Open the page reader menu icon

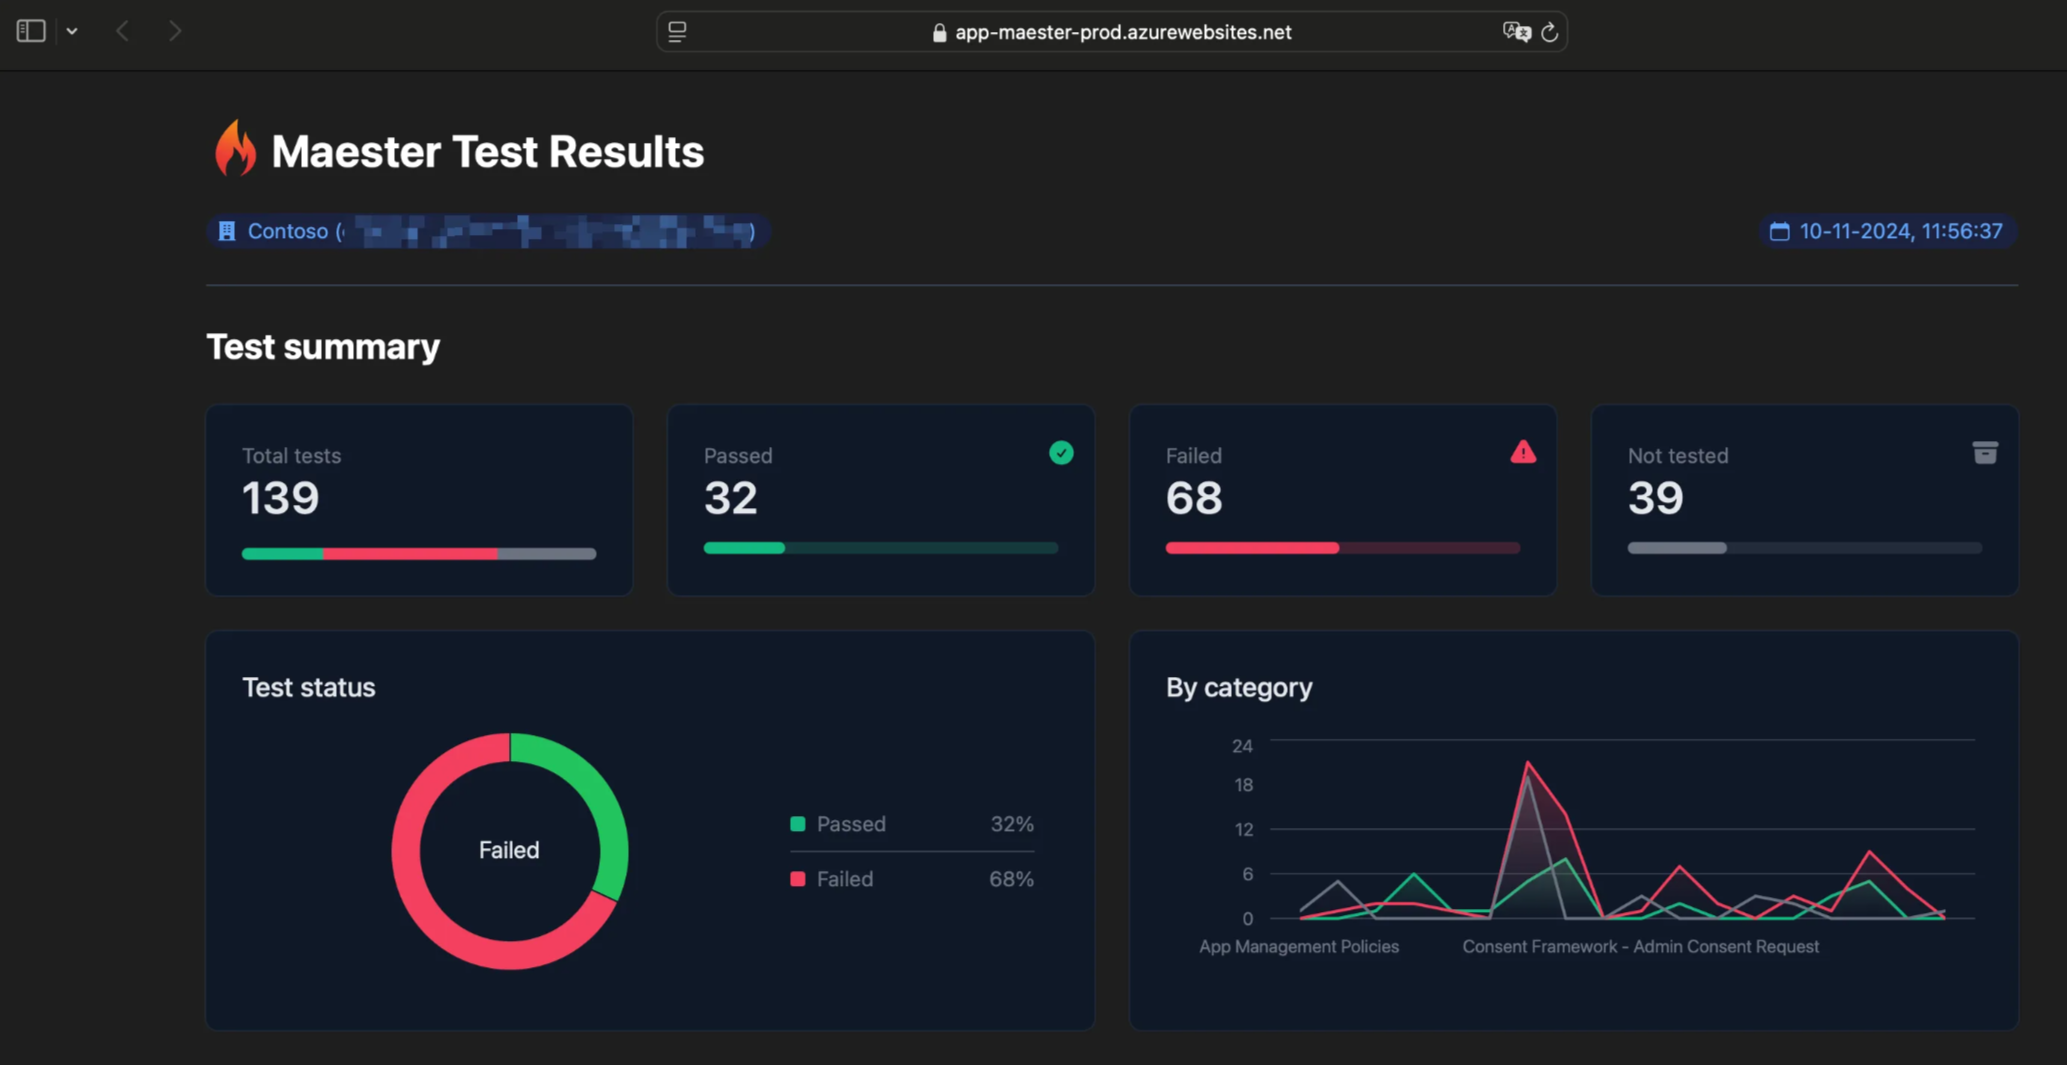pos(677,32)
